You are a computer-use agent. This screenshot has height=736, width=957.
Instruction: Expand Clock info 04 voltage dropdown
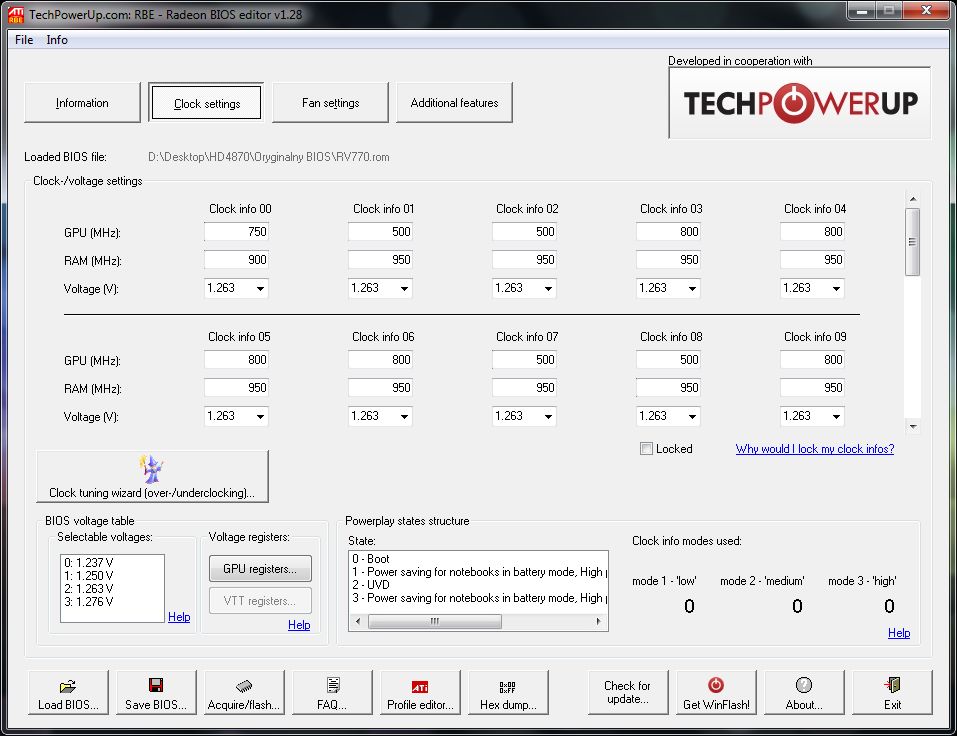837,288
